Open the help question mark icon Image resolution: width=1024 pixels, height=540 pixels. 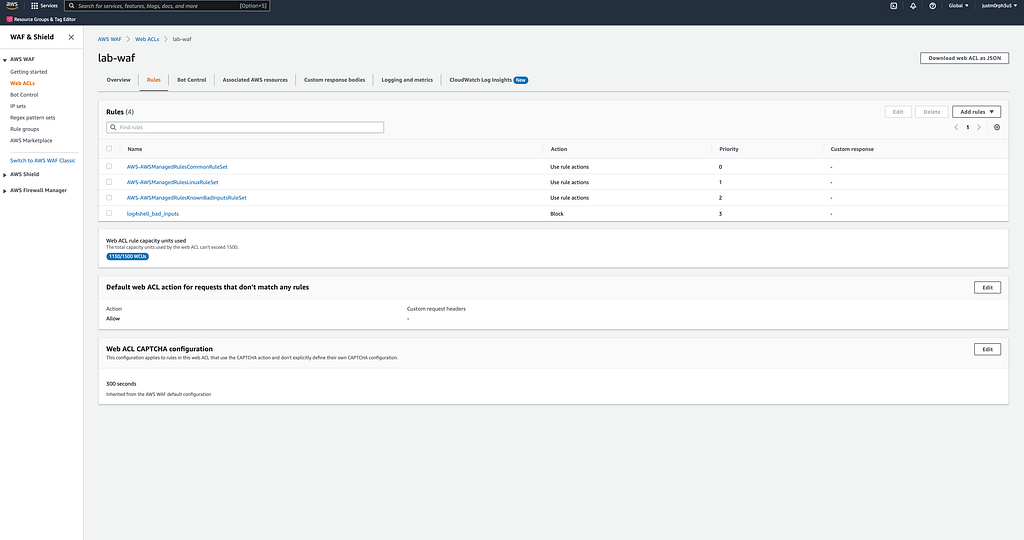933,5
